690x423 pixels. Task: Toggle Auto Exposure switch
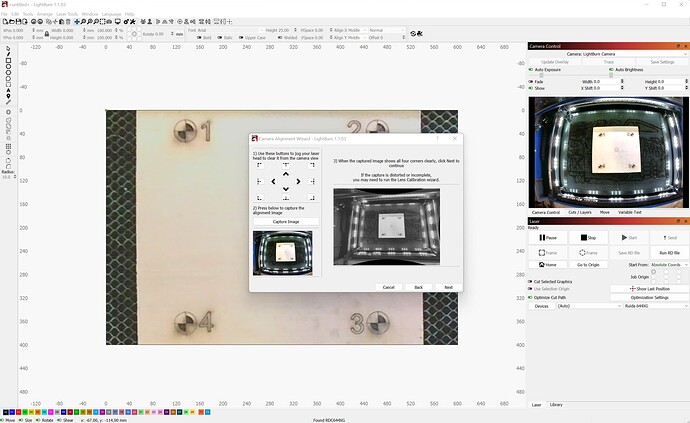[x=531, y=70]
